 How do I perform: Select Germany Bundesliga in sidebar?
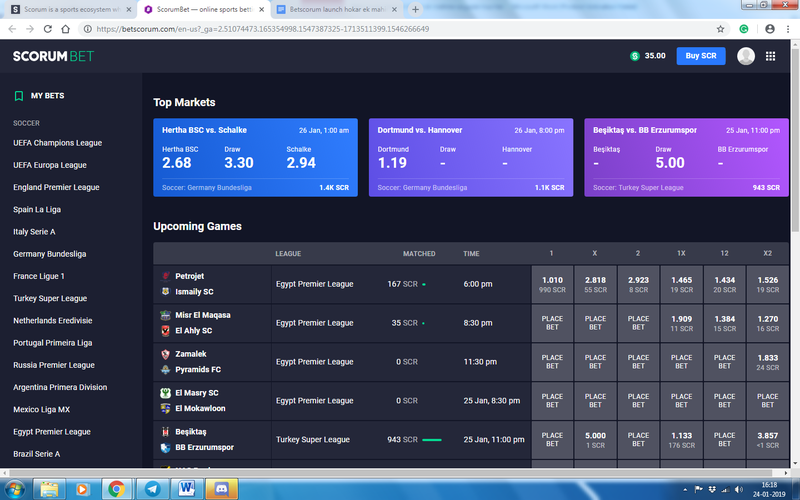click(x=49, y=254)
